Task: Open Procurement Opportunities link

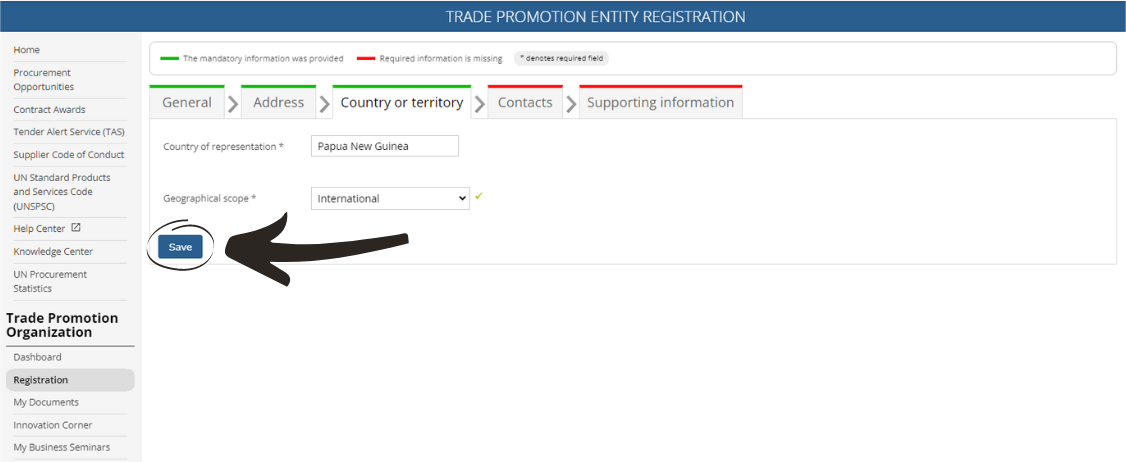Action: click(43, 80)
